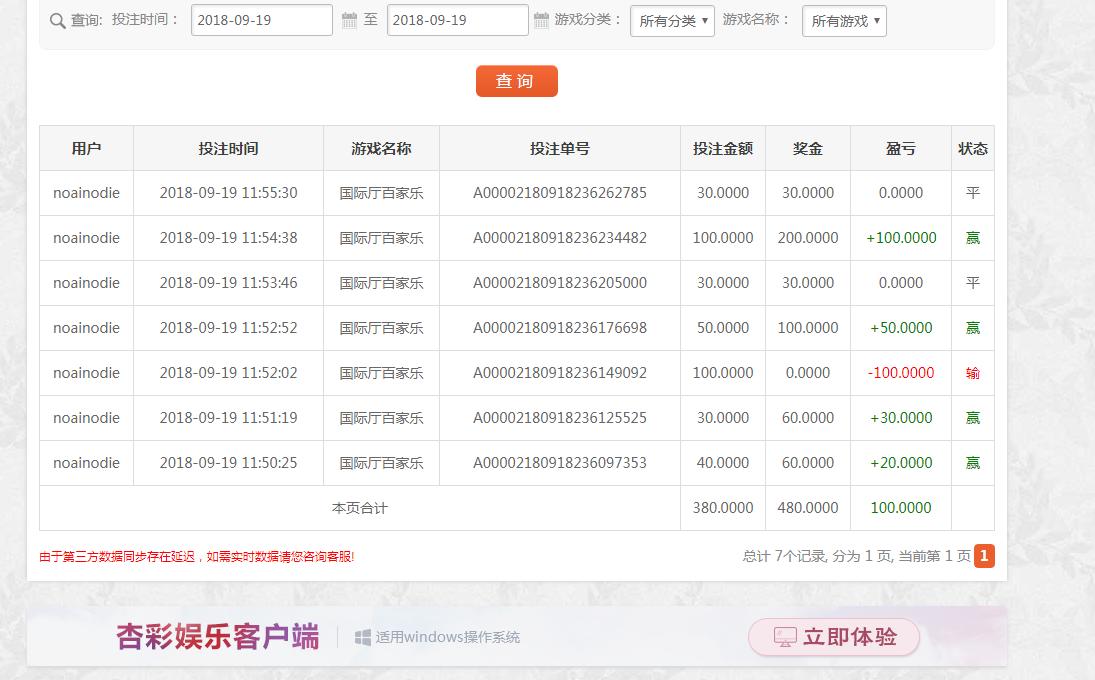Click the 本页合计 total row label
The height and width of the screenshot is (680, 1095).
359,508
